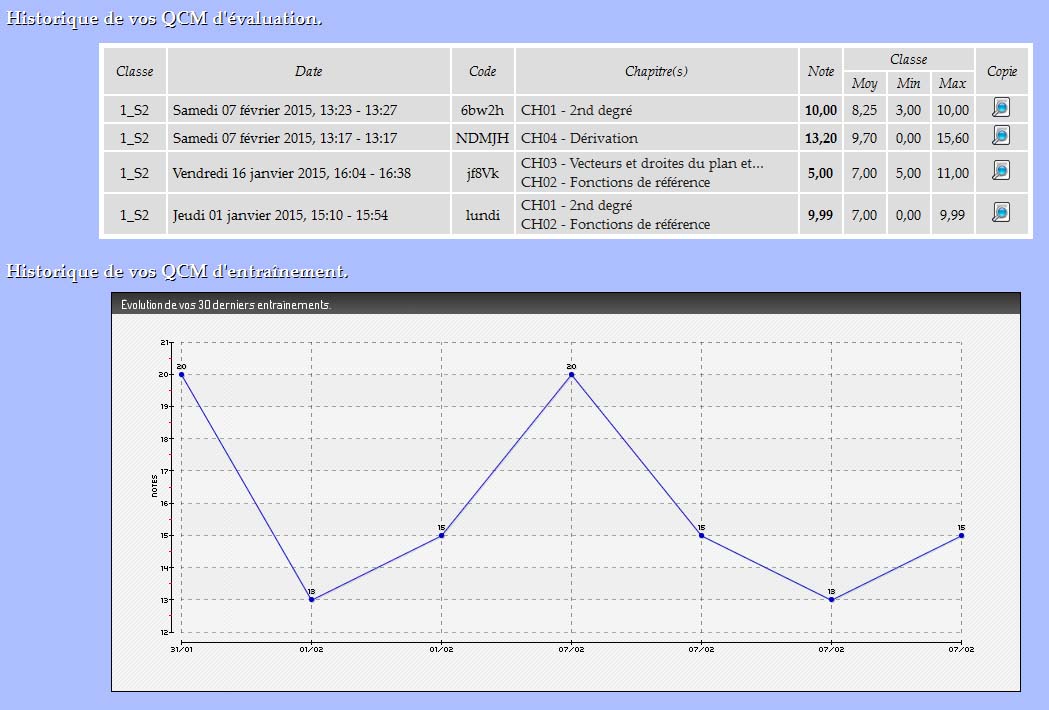View the copy of the 'lundi' quiz
This screenshot has width=1049, height=710.
tap(1000, 213)
